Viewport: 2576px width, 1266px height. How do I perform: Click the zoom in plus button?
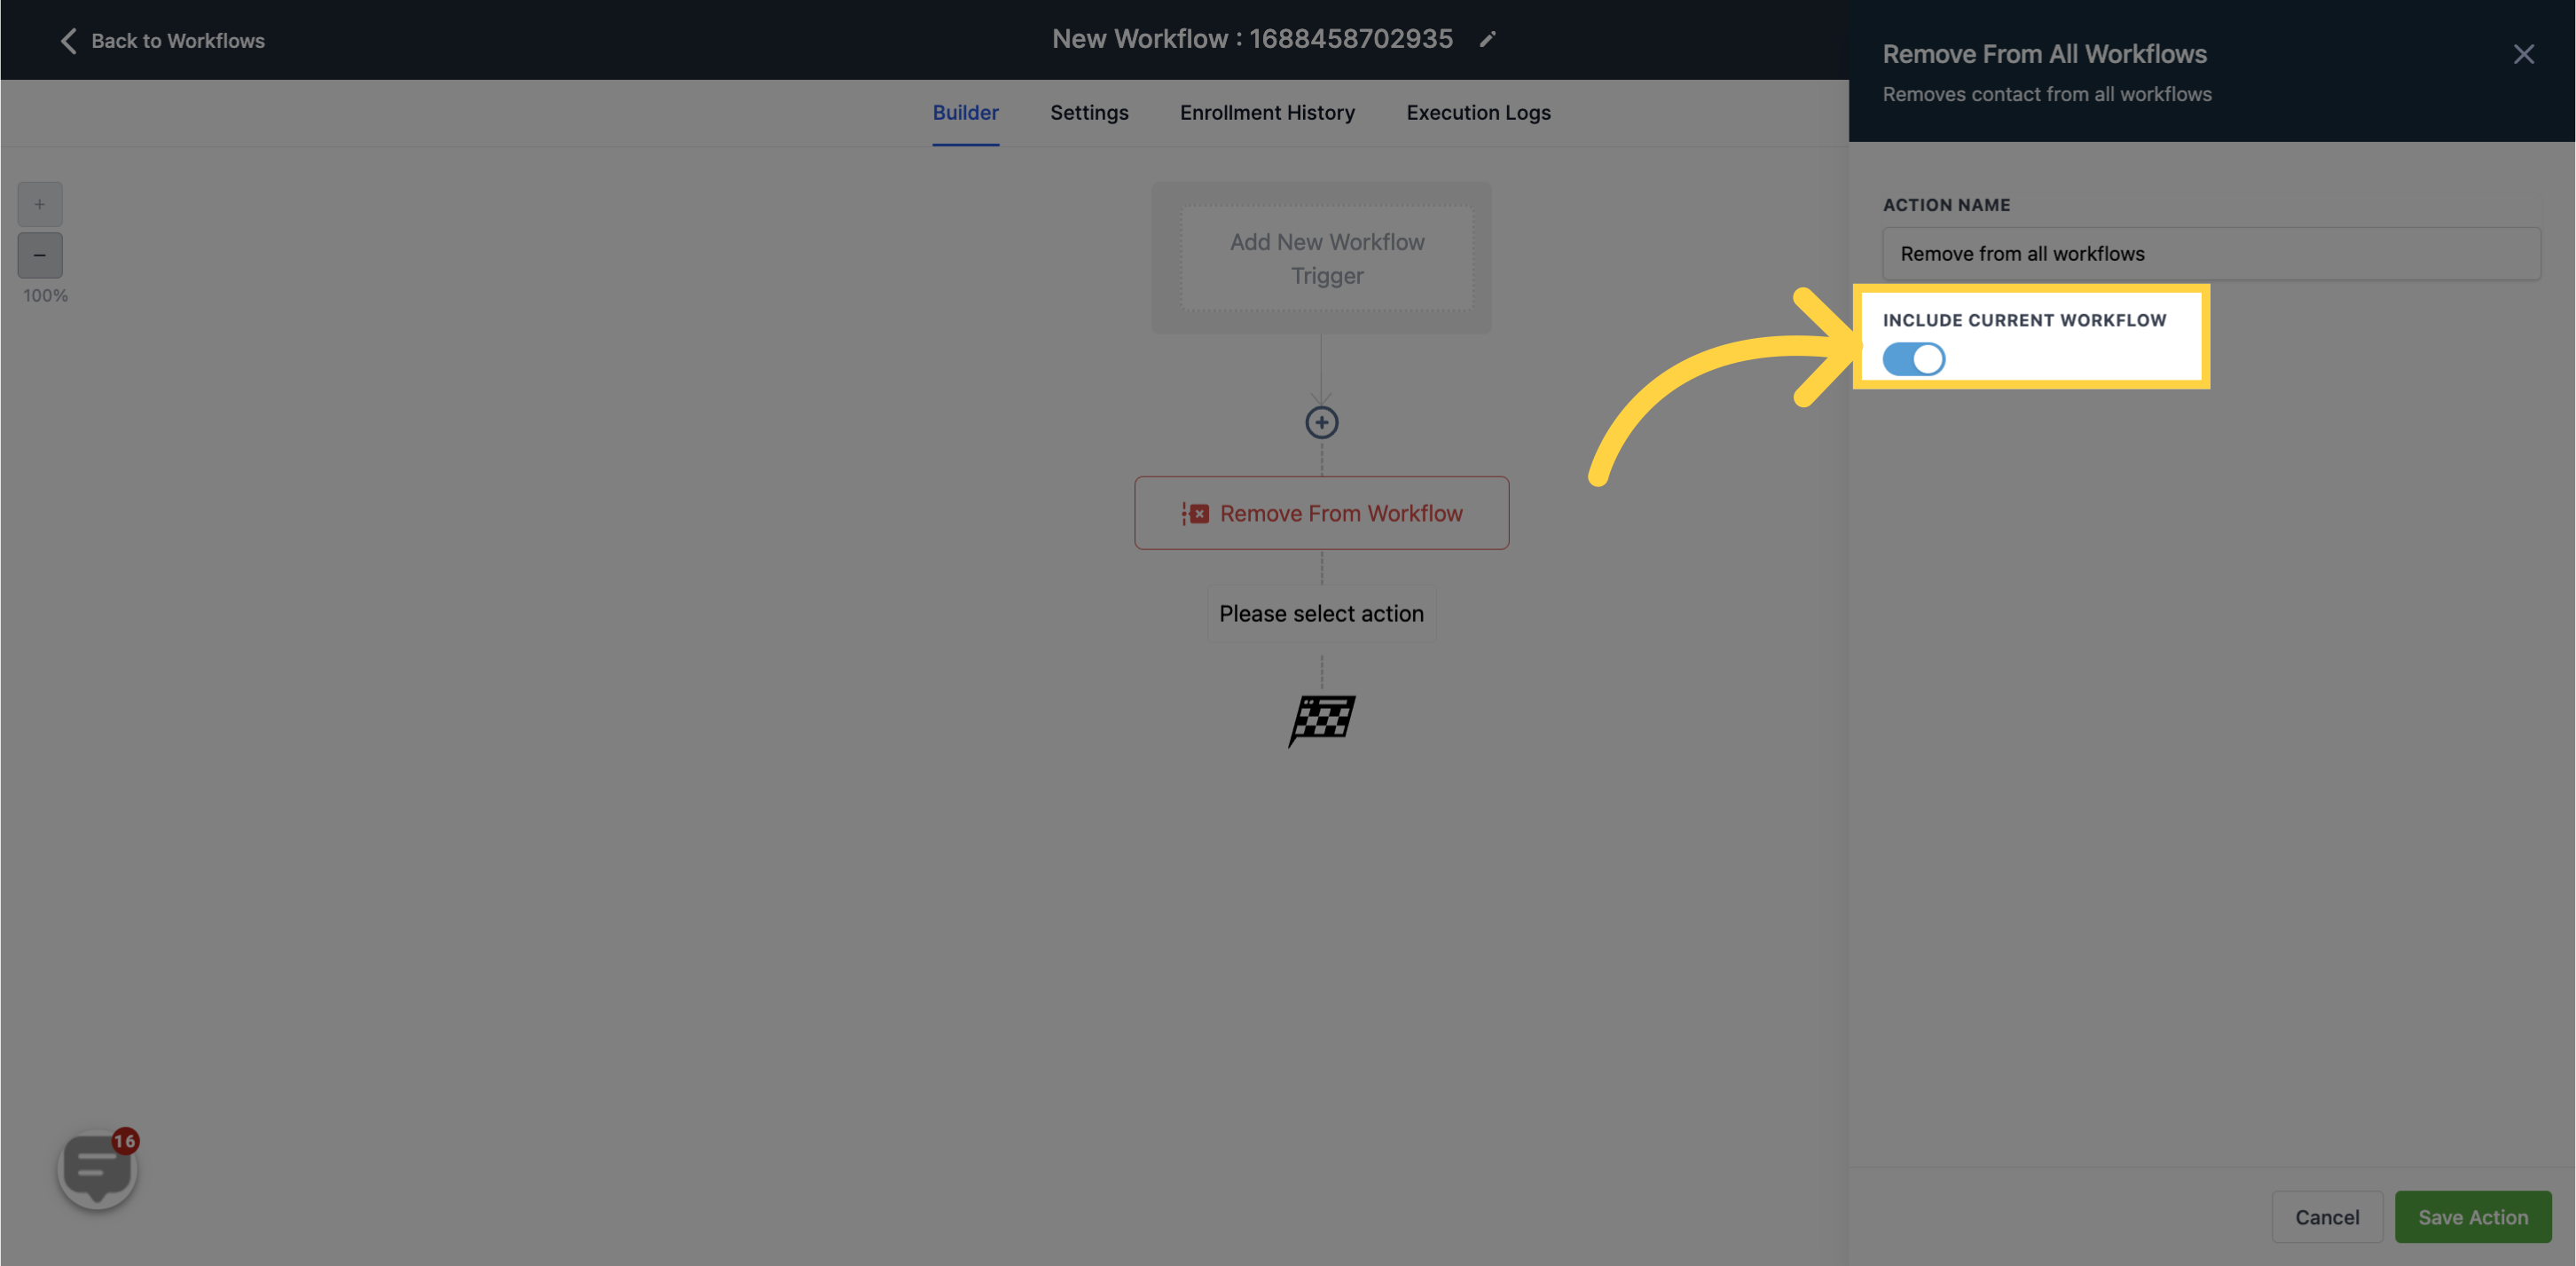pyautogui.click(x=39, y=204)
